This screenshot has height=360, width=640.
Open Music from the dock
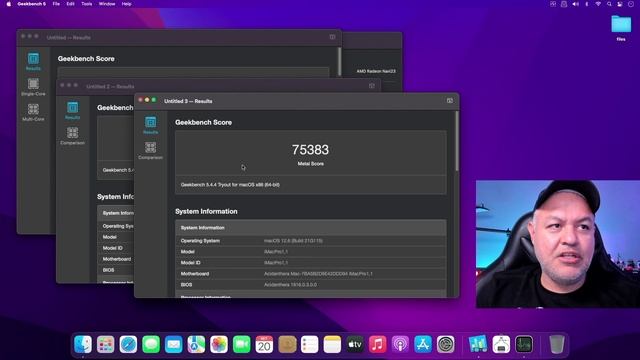point(378,344)
